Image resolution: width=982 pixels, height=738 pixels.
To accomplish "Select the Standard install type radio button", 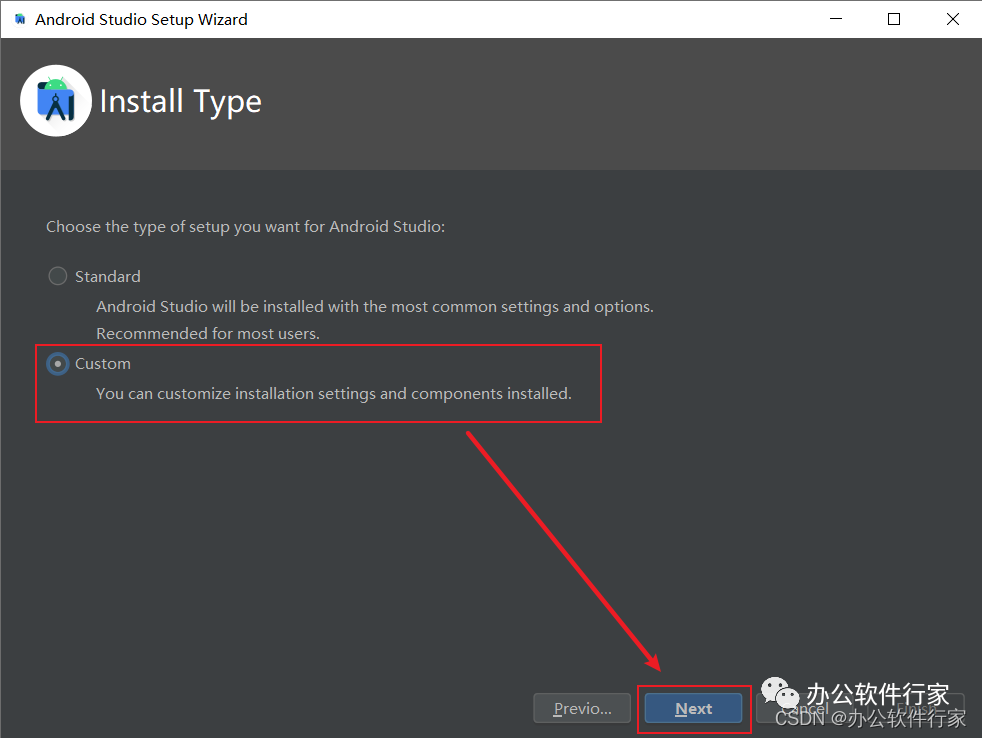I will tap(58, 276).
